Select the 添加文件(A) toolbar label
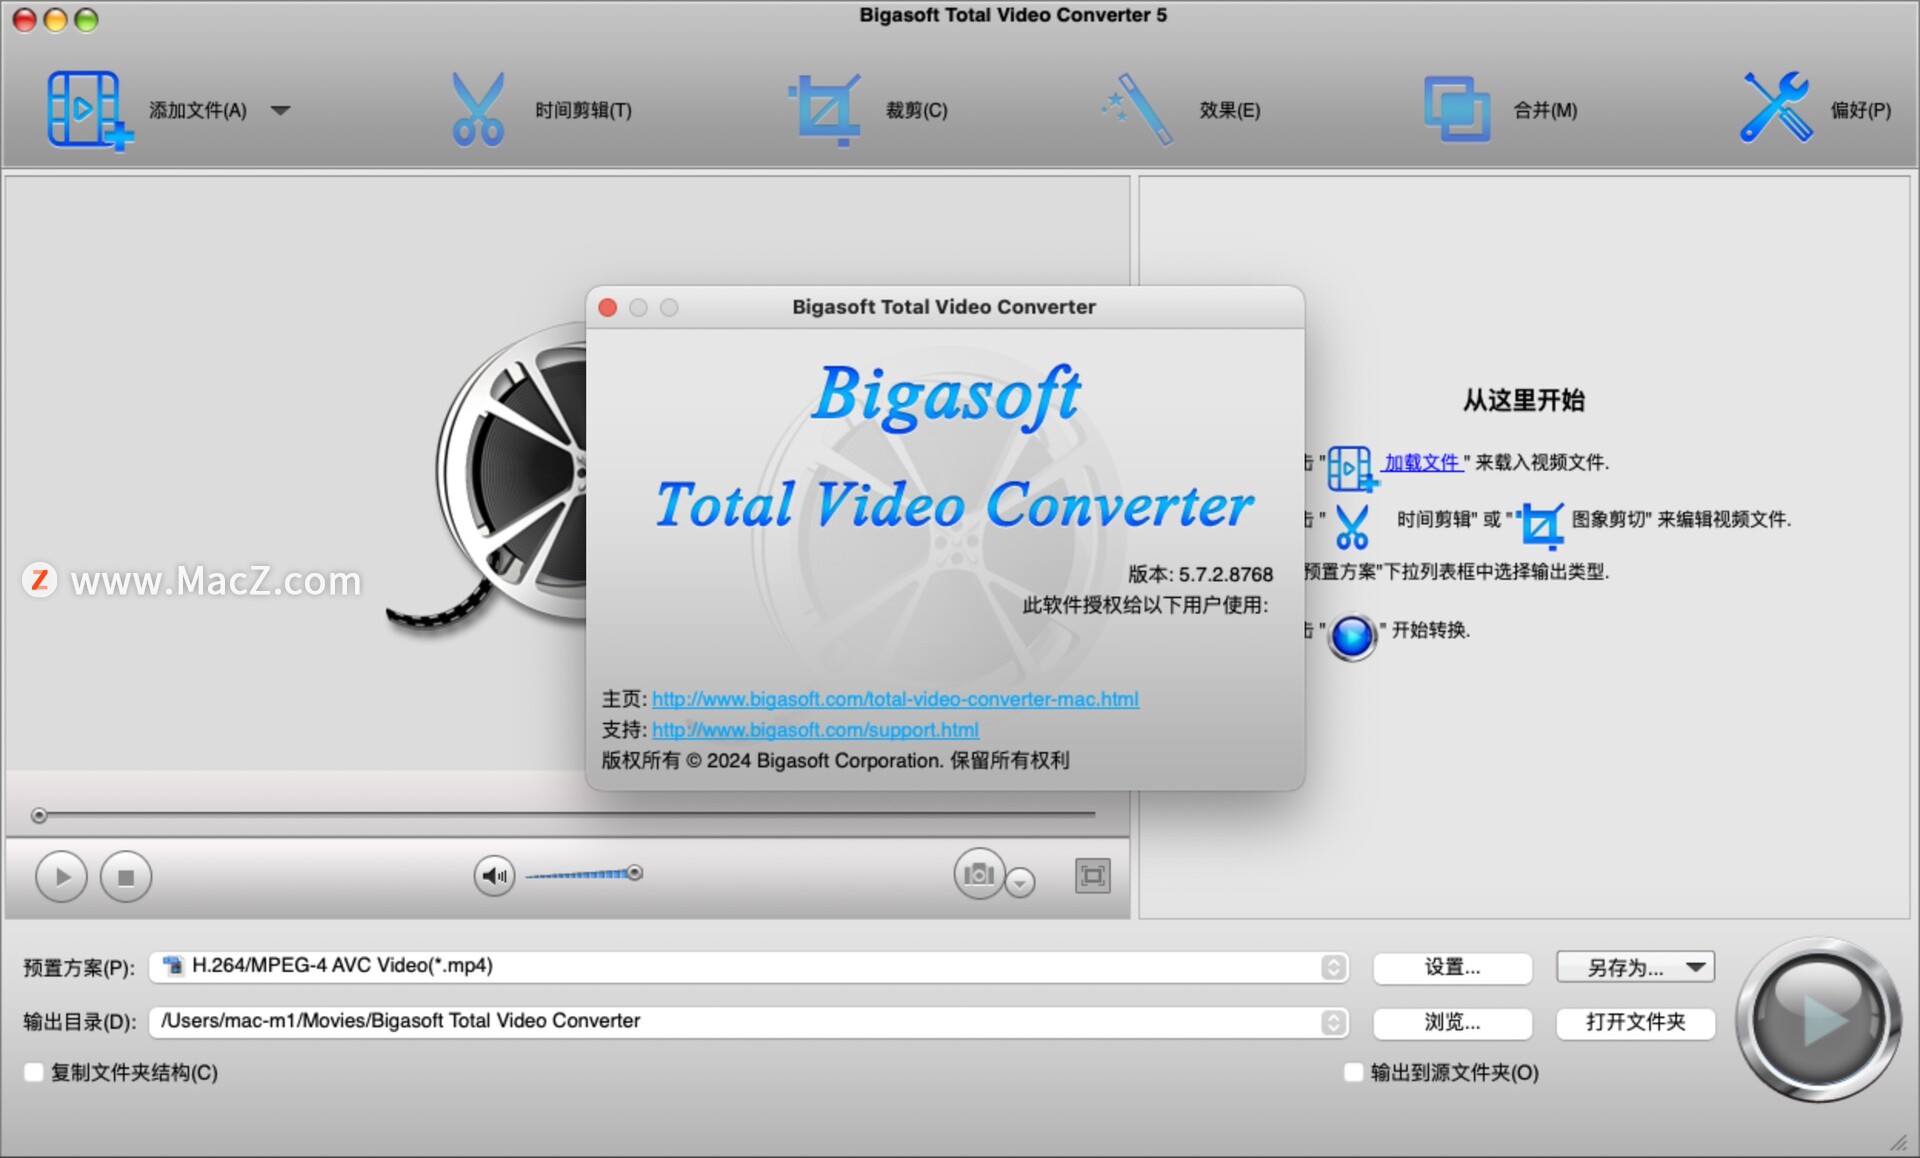 pyautogui.click(x=198, y=110)
